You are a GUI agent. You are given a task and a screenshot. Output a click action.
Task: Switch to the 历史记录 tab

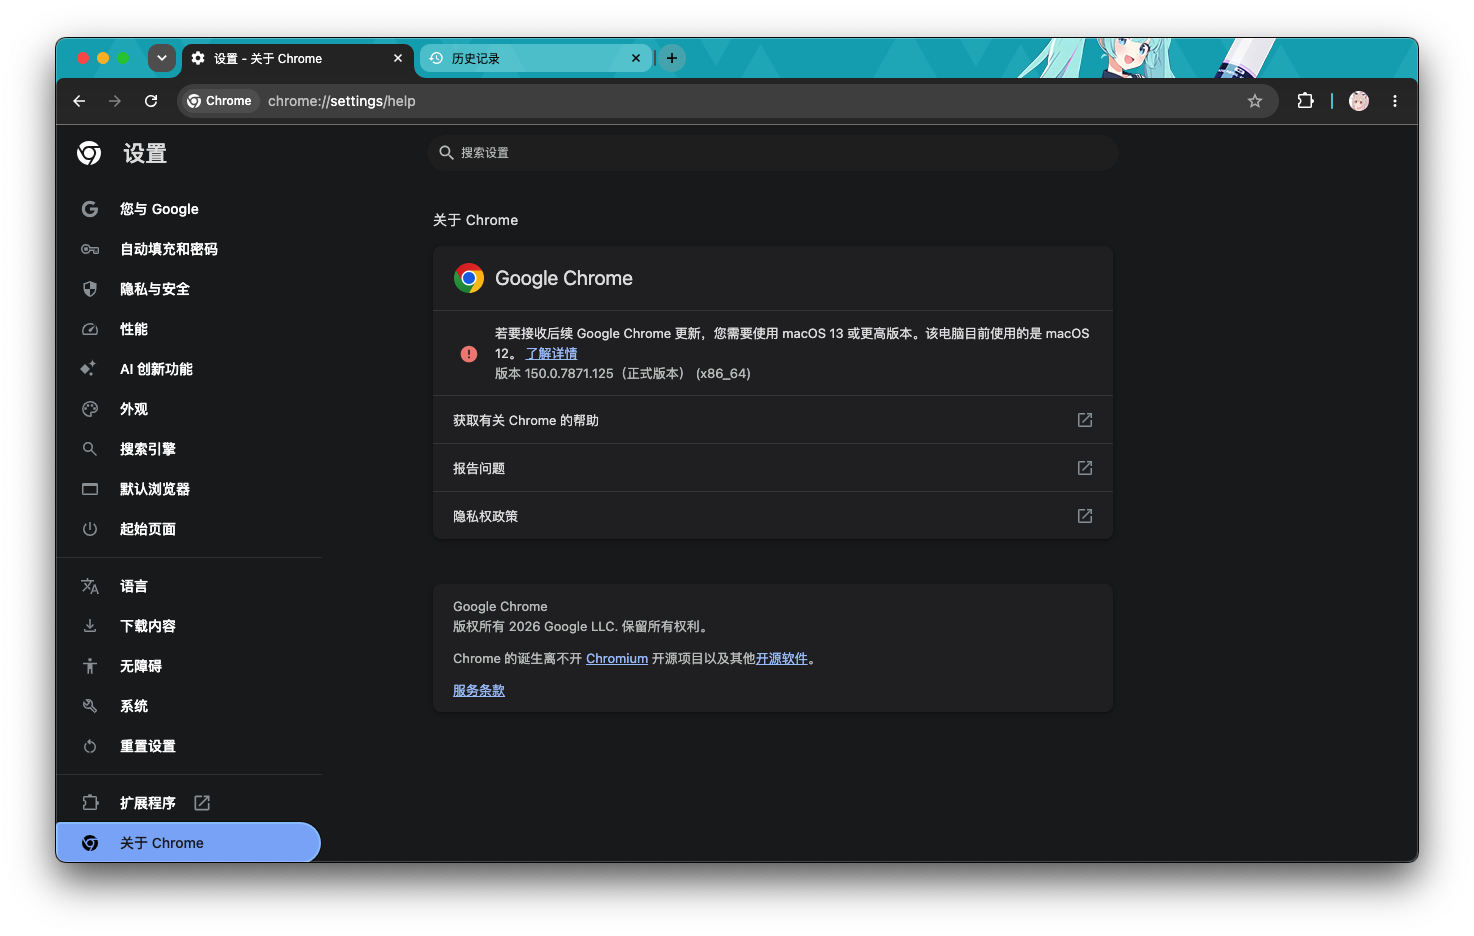(536, 58)
